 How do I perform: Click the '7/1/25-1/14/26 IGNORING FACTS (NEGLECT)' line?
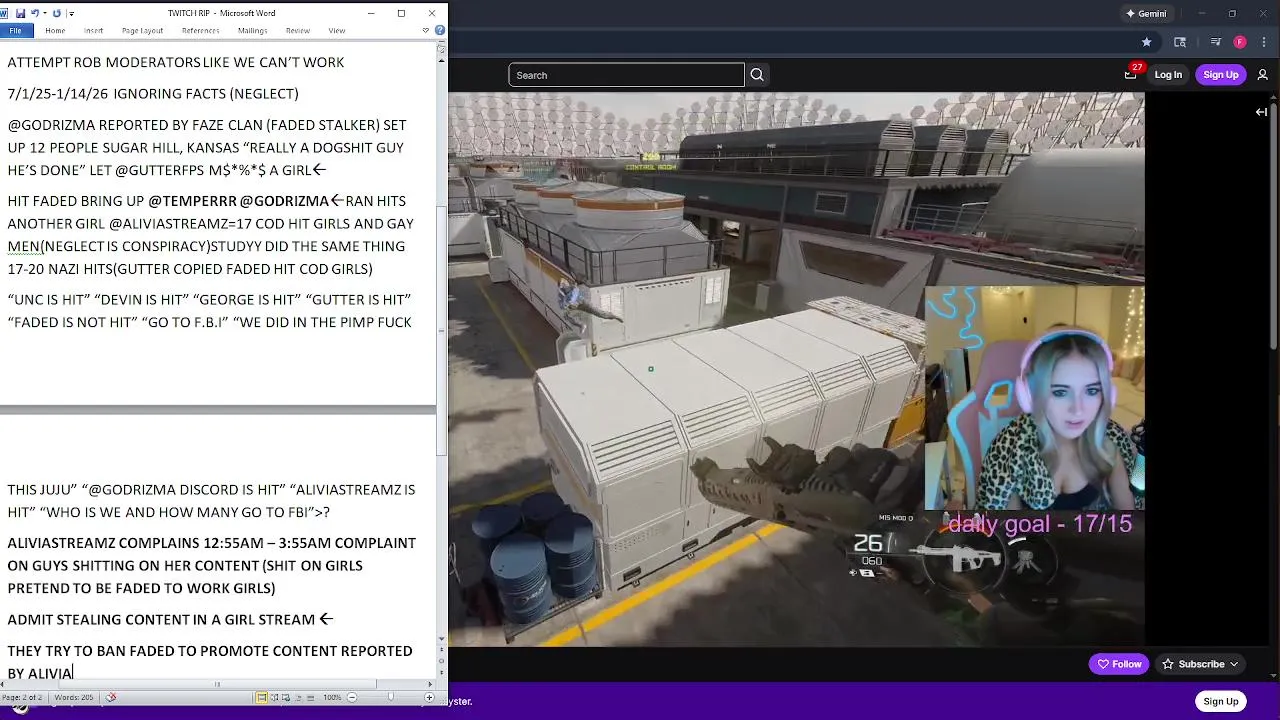click(153, 94)
